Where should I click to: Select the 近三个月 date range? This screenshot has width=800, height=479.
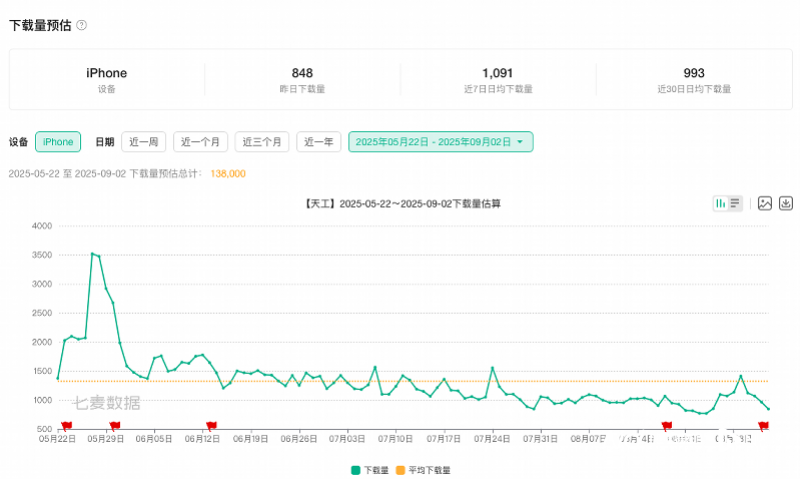262,142
